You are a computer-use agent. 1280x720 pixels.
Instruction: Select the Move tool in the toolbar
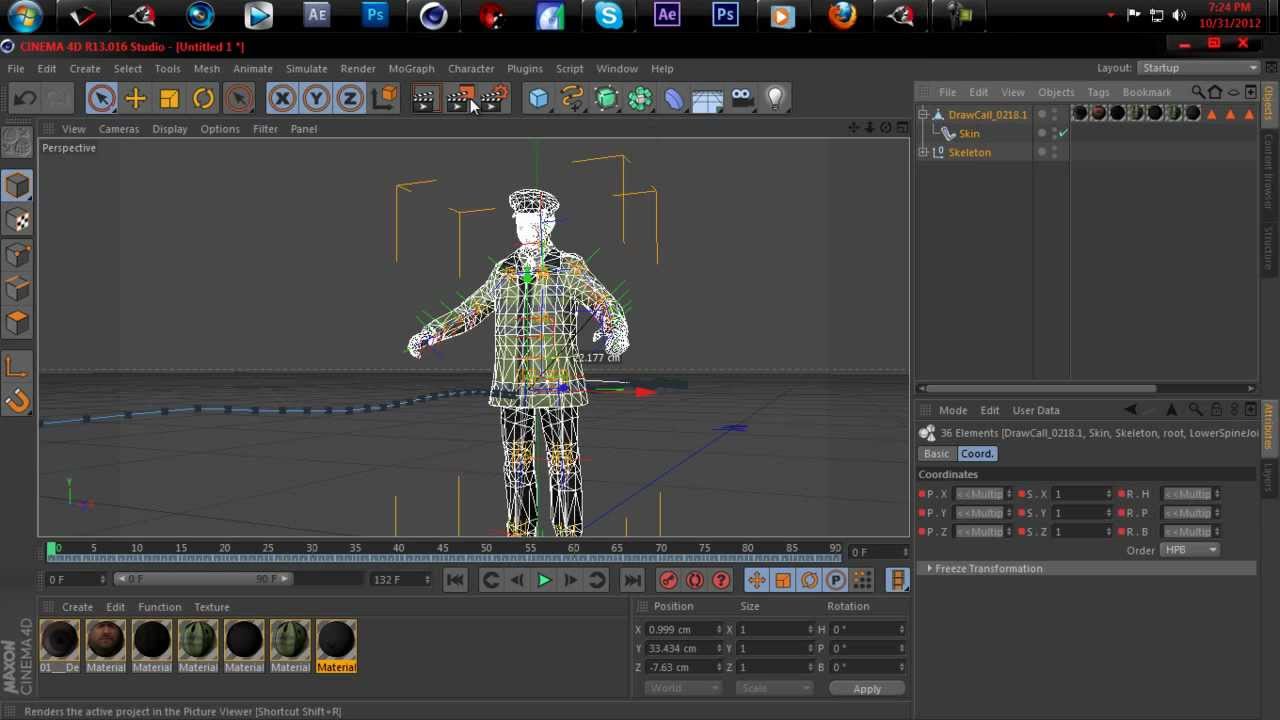click(135, 98)
